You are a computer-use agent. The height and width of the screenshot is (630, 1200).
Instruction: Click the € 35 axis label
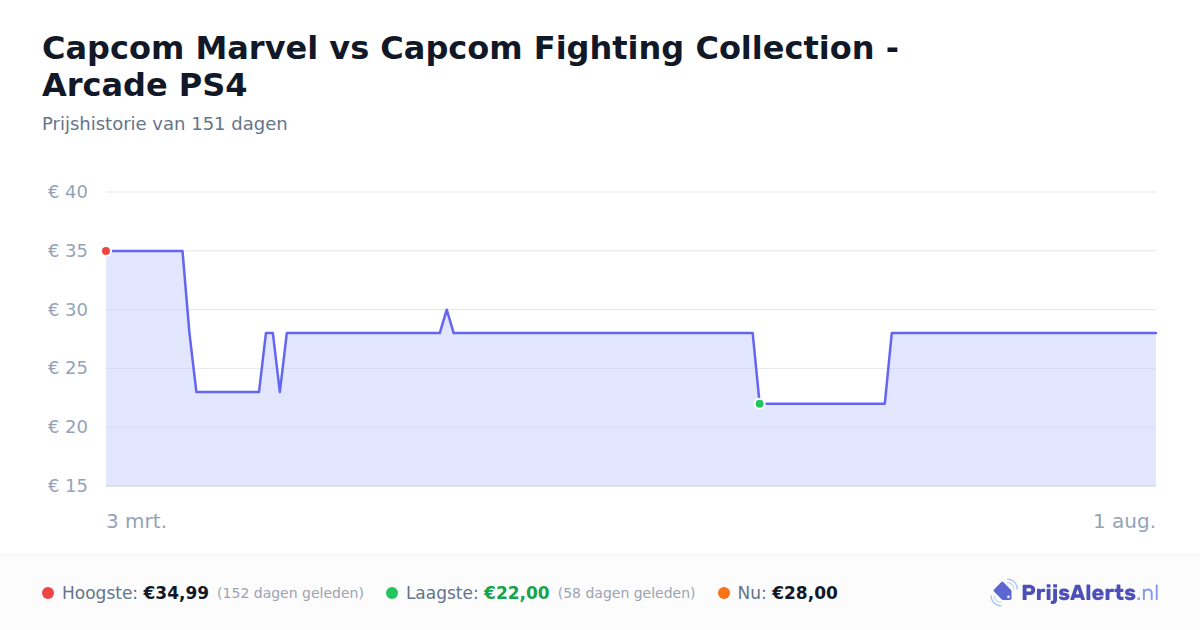pyautogui.click(x=68, y=251)
